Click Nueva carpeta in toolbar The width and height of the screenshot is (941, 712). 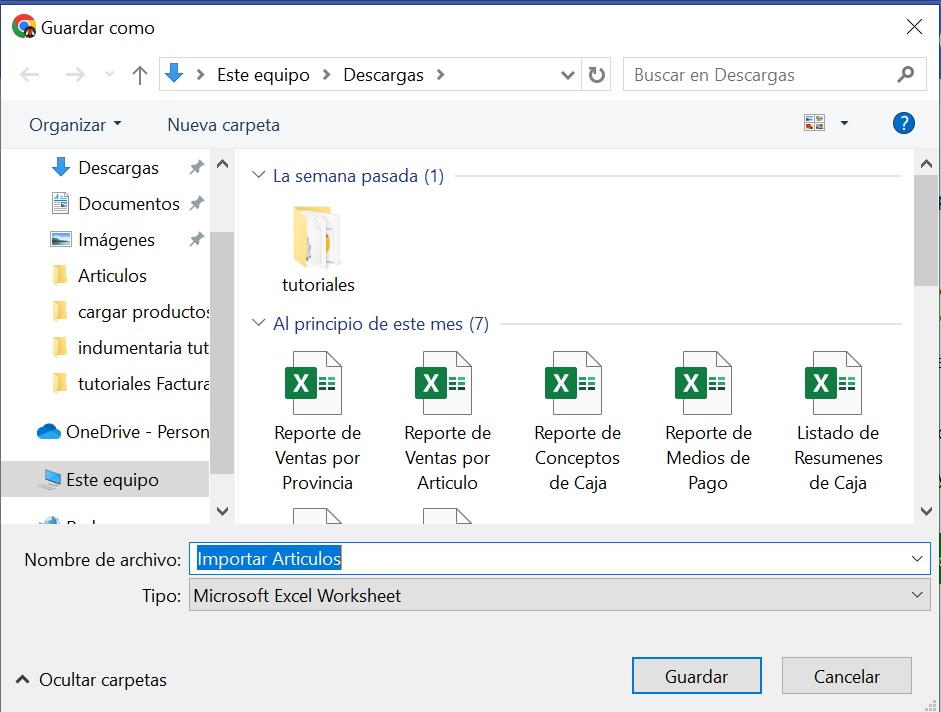(223, 125)
